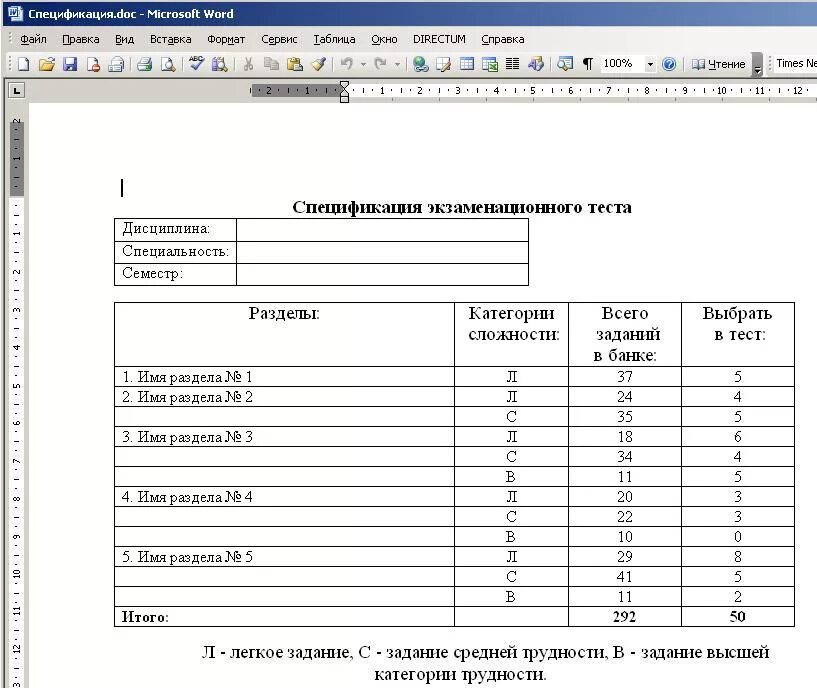The height and width of the screenshot is (688, 817).
Task: Cut the selection with the scissors icon
Action: coord(248,64)
